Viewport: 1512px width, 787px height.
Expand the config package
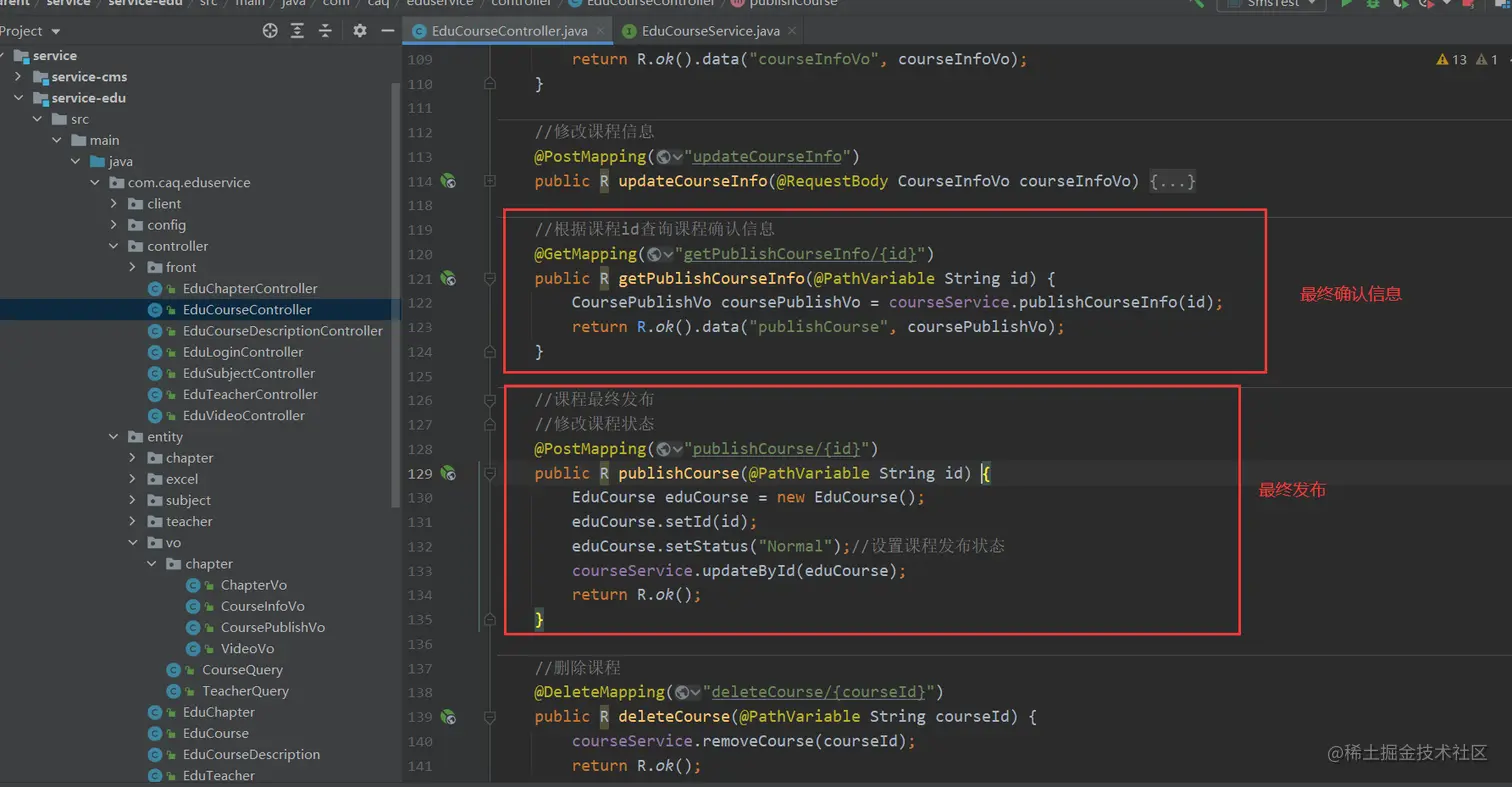[114, 225]
